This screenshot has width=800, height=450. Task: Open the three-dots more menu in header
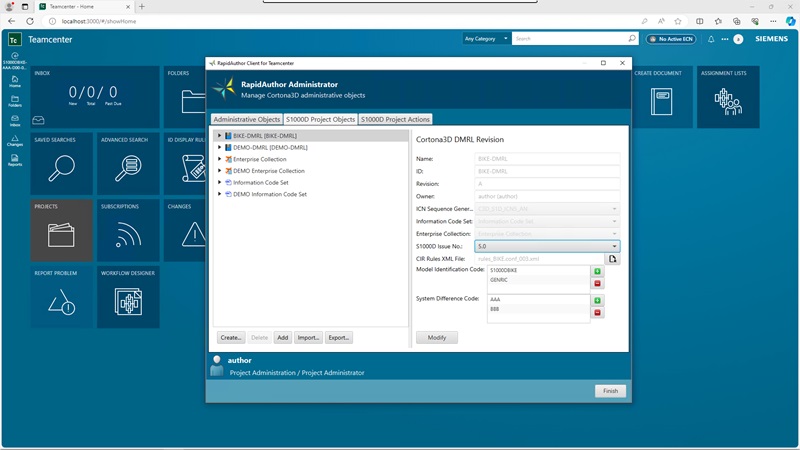[x=724, y=39]
